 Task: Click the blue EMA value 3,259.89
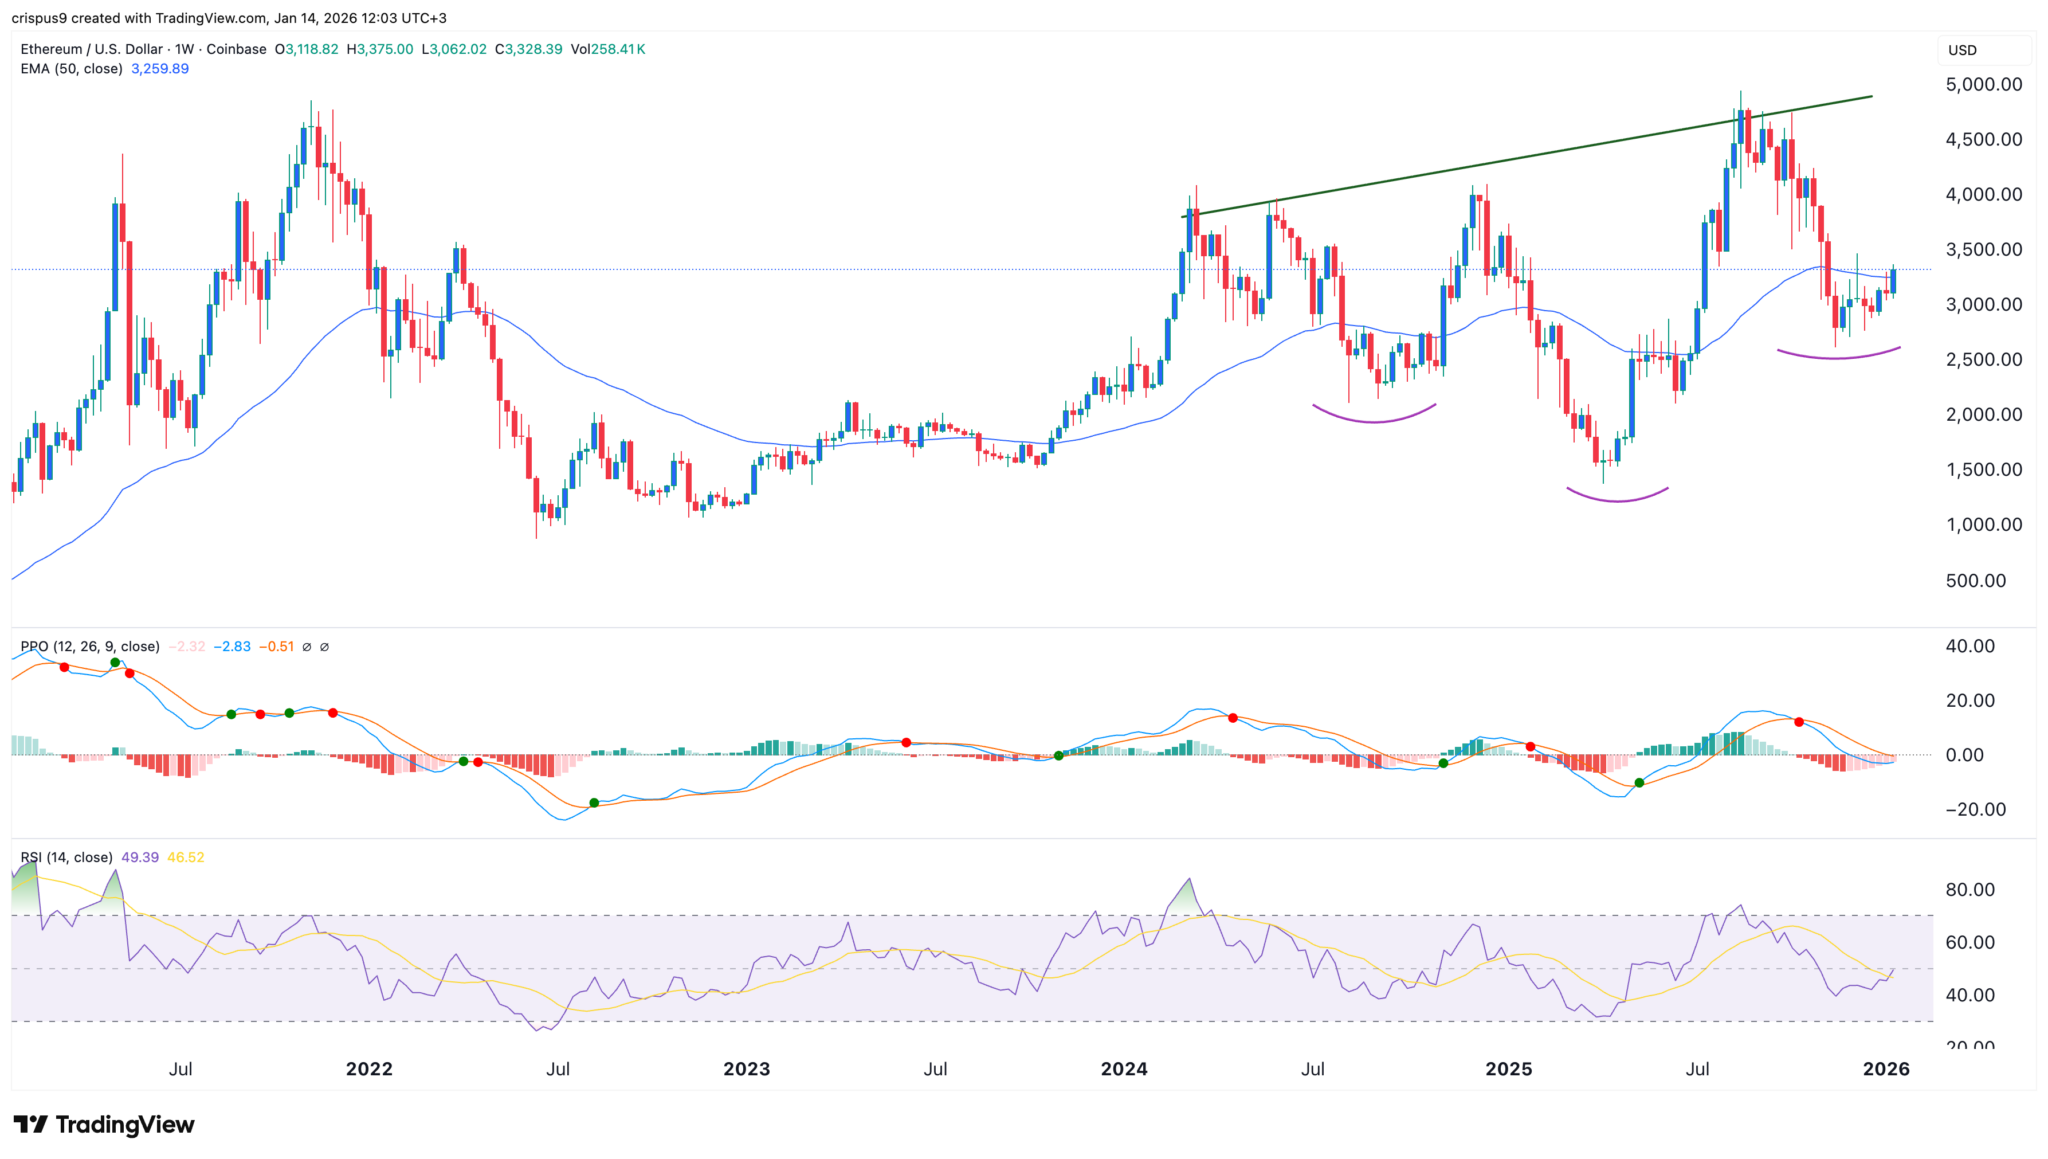[x=160, y=69]
